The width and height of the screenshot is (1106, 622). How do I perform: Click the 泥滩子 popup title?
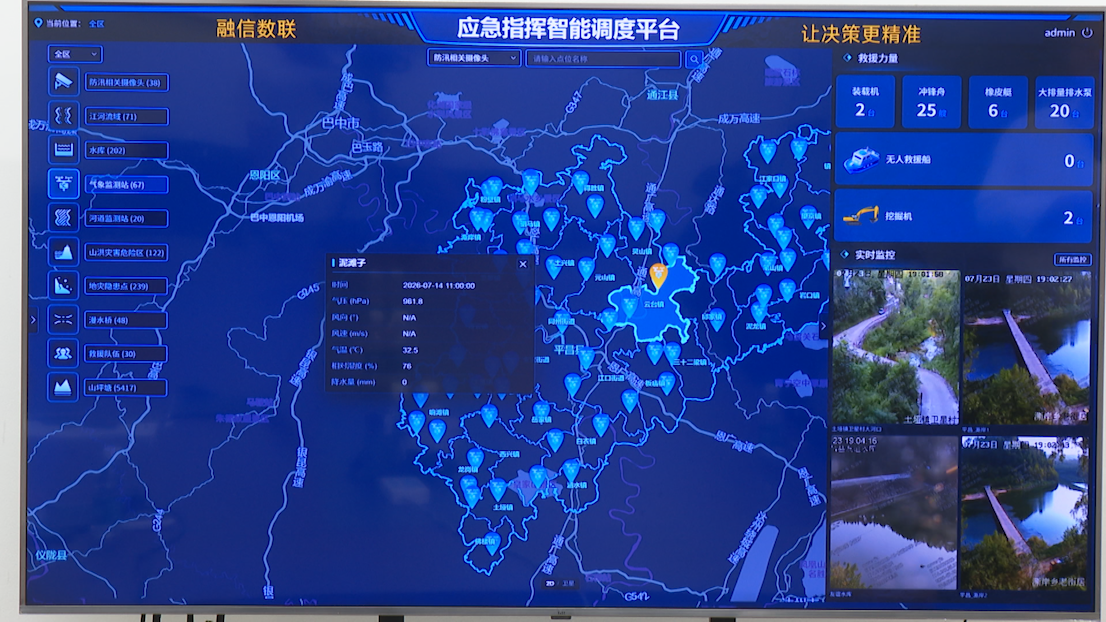pyautogui.click(x=352, y=262)
